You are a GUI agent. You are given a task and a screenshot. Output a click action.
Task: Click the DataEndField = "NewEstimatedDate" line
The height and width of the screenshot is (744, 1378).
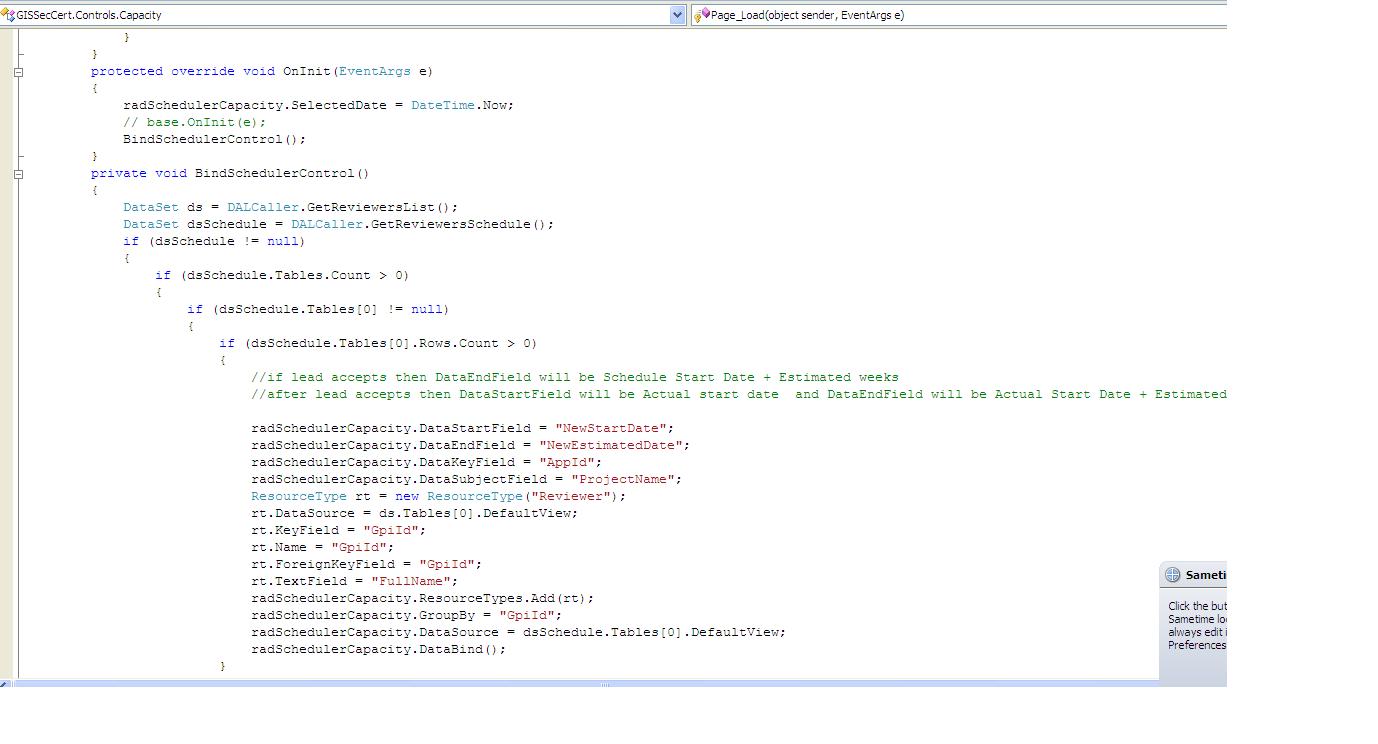click(471, 445)
